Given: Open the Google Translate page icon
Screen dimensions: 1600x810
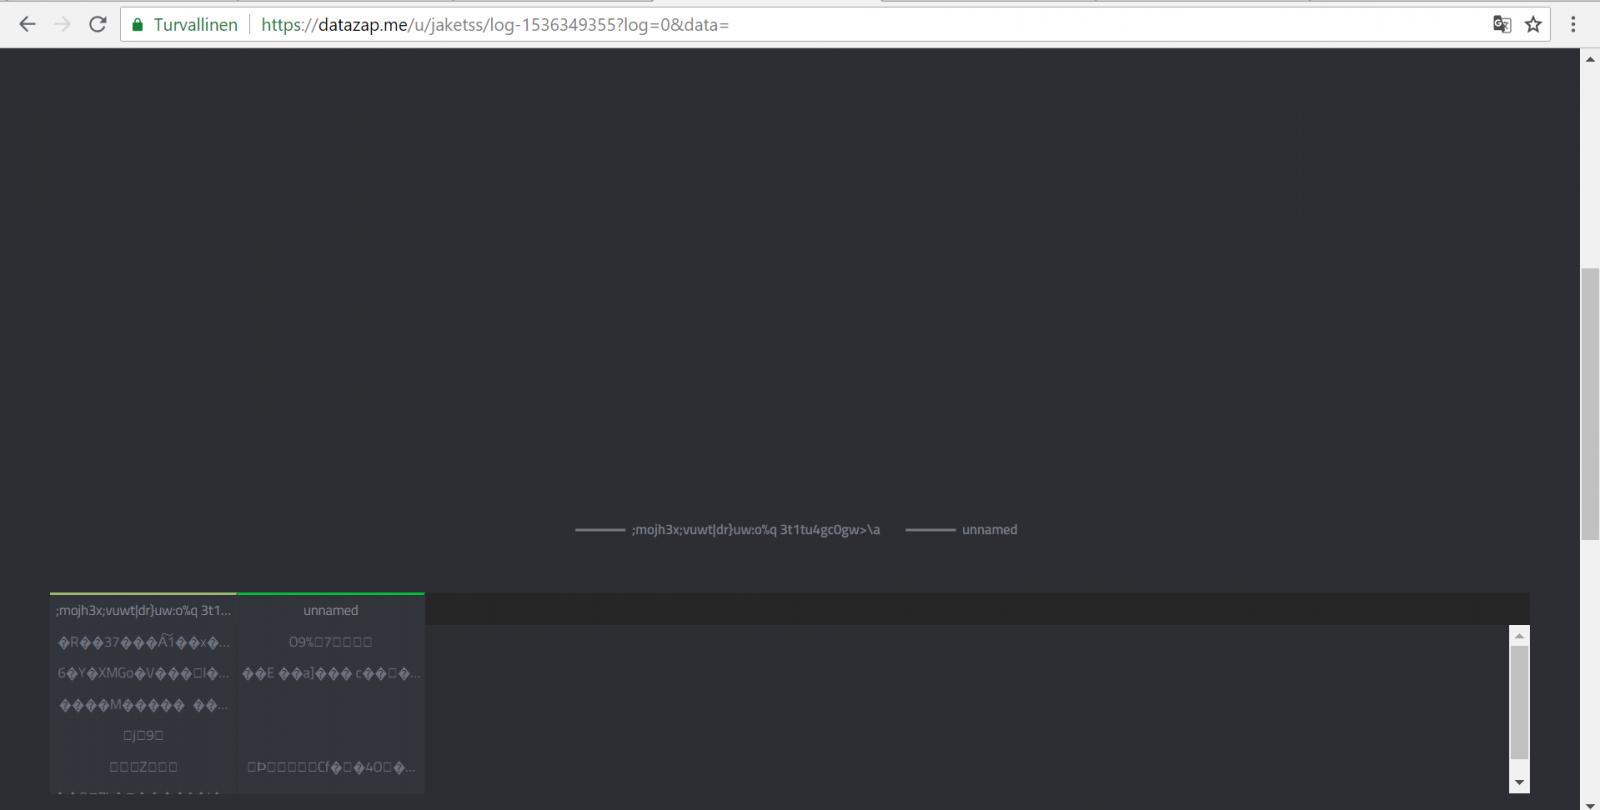Looking at the screenshot, I should pyautogui.click(x=1501, y=25).
